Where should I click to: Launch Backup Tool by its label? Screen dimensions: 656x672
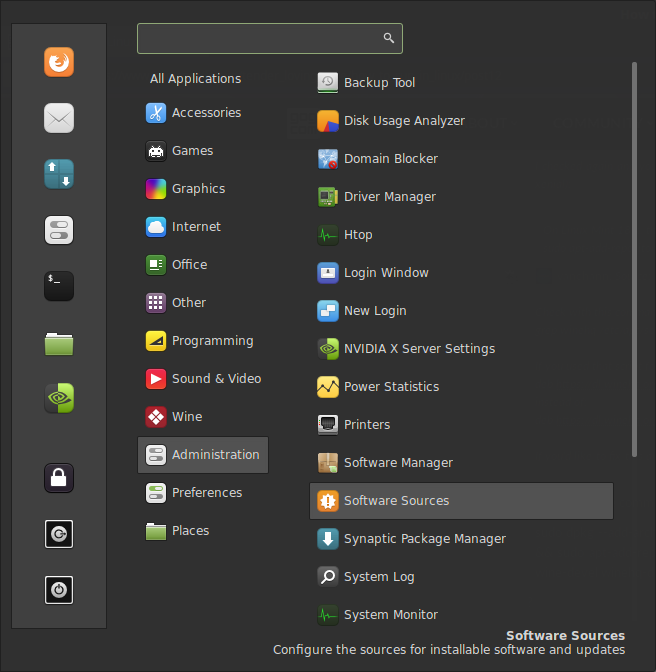tap(379, 83)
